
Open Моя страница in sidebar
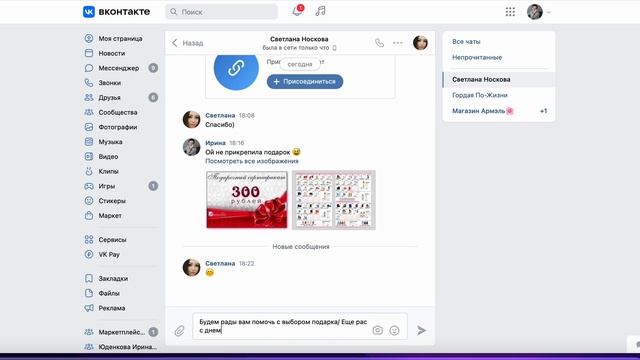[120, 38]
